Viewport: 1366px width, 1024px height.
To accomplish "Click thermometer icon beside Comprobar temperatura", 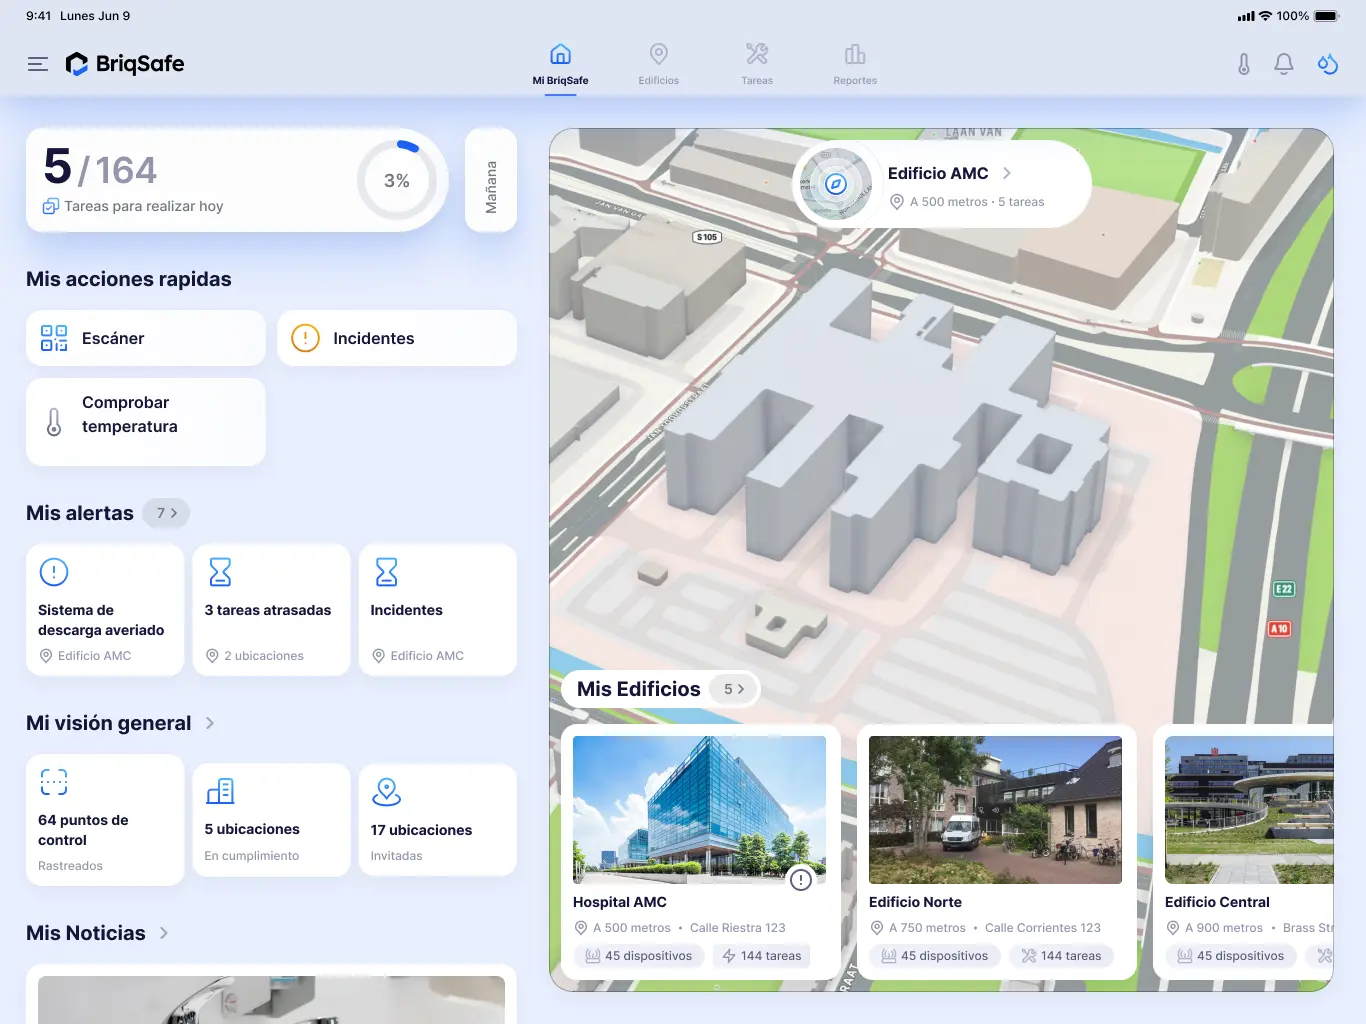I will tap(54, 422).
